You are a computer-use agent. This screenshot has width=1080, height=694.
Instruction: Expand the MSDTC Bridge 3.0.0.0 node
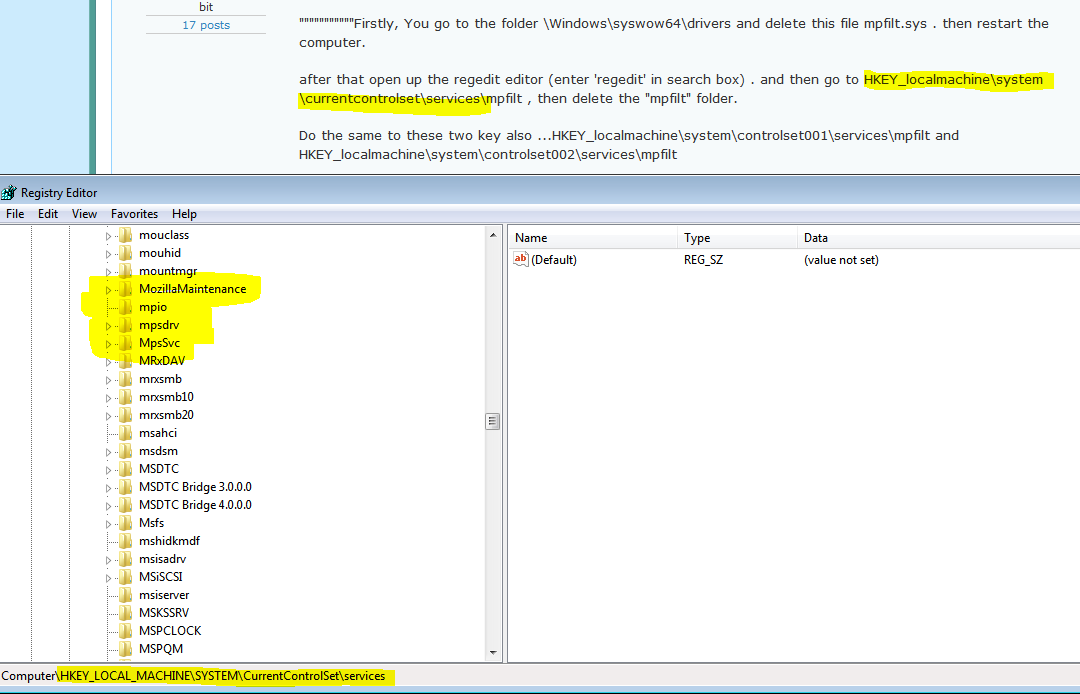click(x=109, y=488)
